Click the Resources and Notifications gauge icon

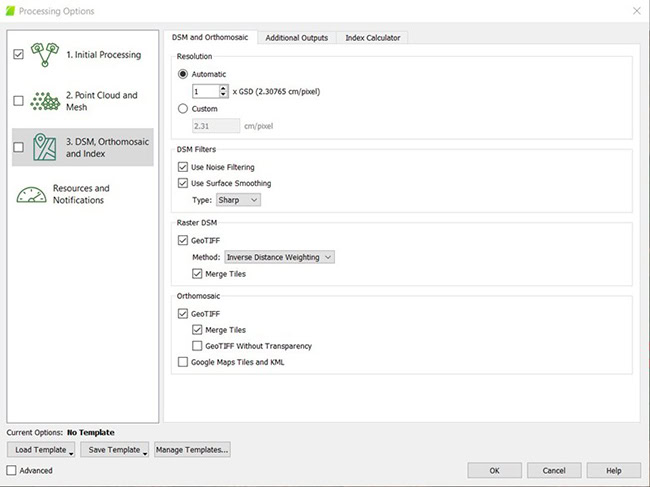(x=32, y=194)
